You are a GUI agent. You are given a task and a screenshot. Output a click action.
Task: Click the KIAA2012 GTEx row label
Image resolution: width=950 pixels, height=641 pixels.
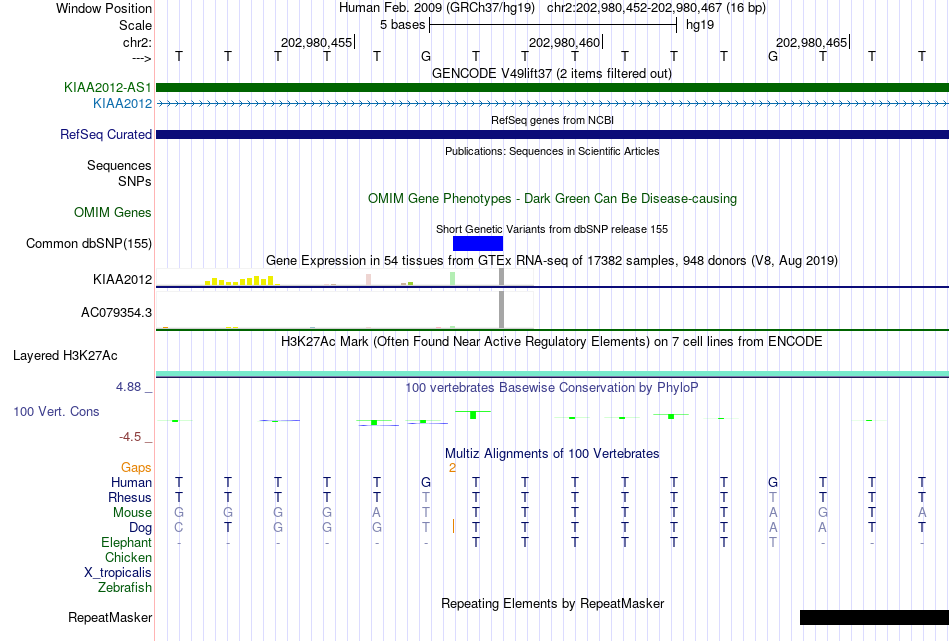click(122, 279)
